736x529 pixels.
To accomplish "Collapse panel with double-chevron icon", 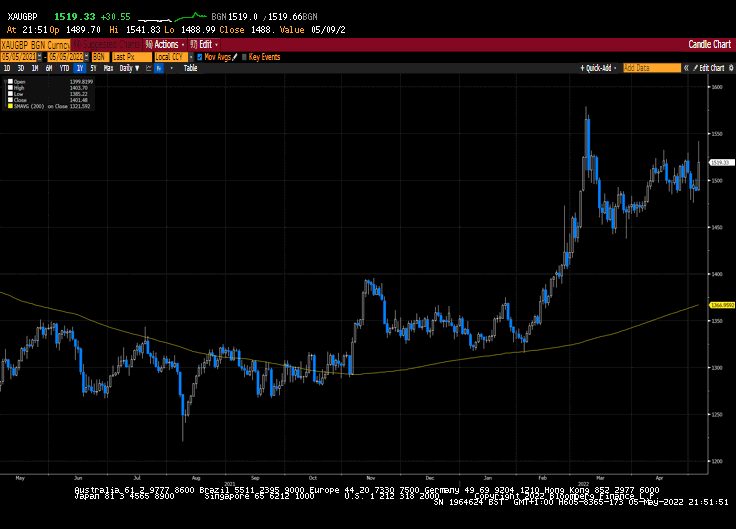I will [x=686, y=68].
